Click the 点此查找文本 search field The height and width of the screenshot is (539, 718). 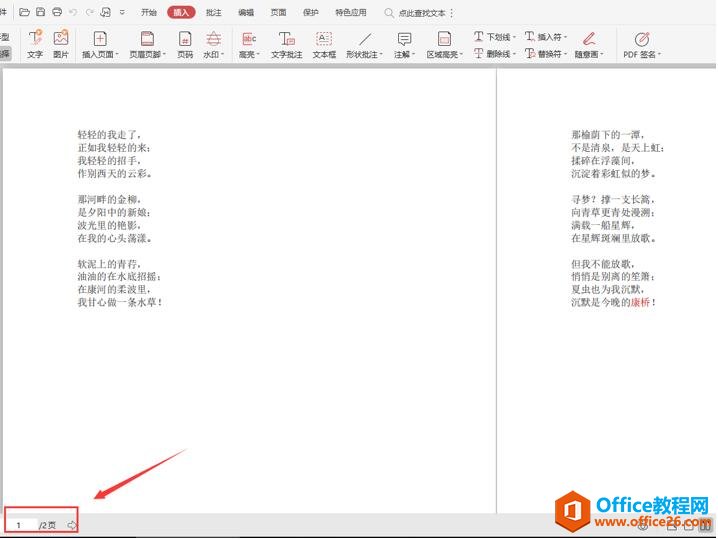coord(422,13)
